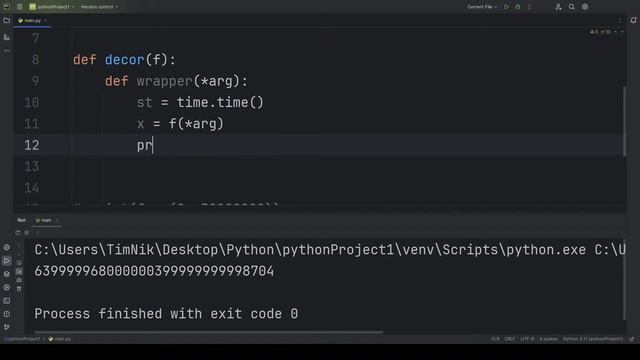Viewport: 640px width, 360px height.
Task: Open the Version control dropdown
Action: point(99,7)
